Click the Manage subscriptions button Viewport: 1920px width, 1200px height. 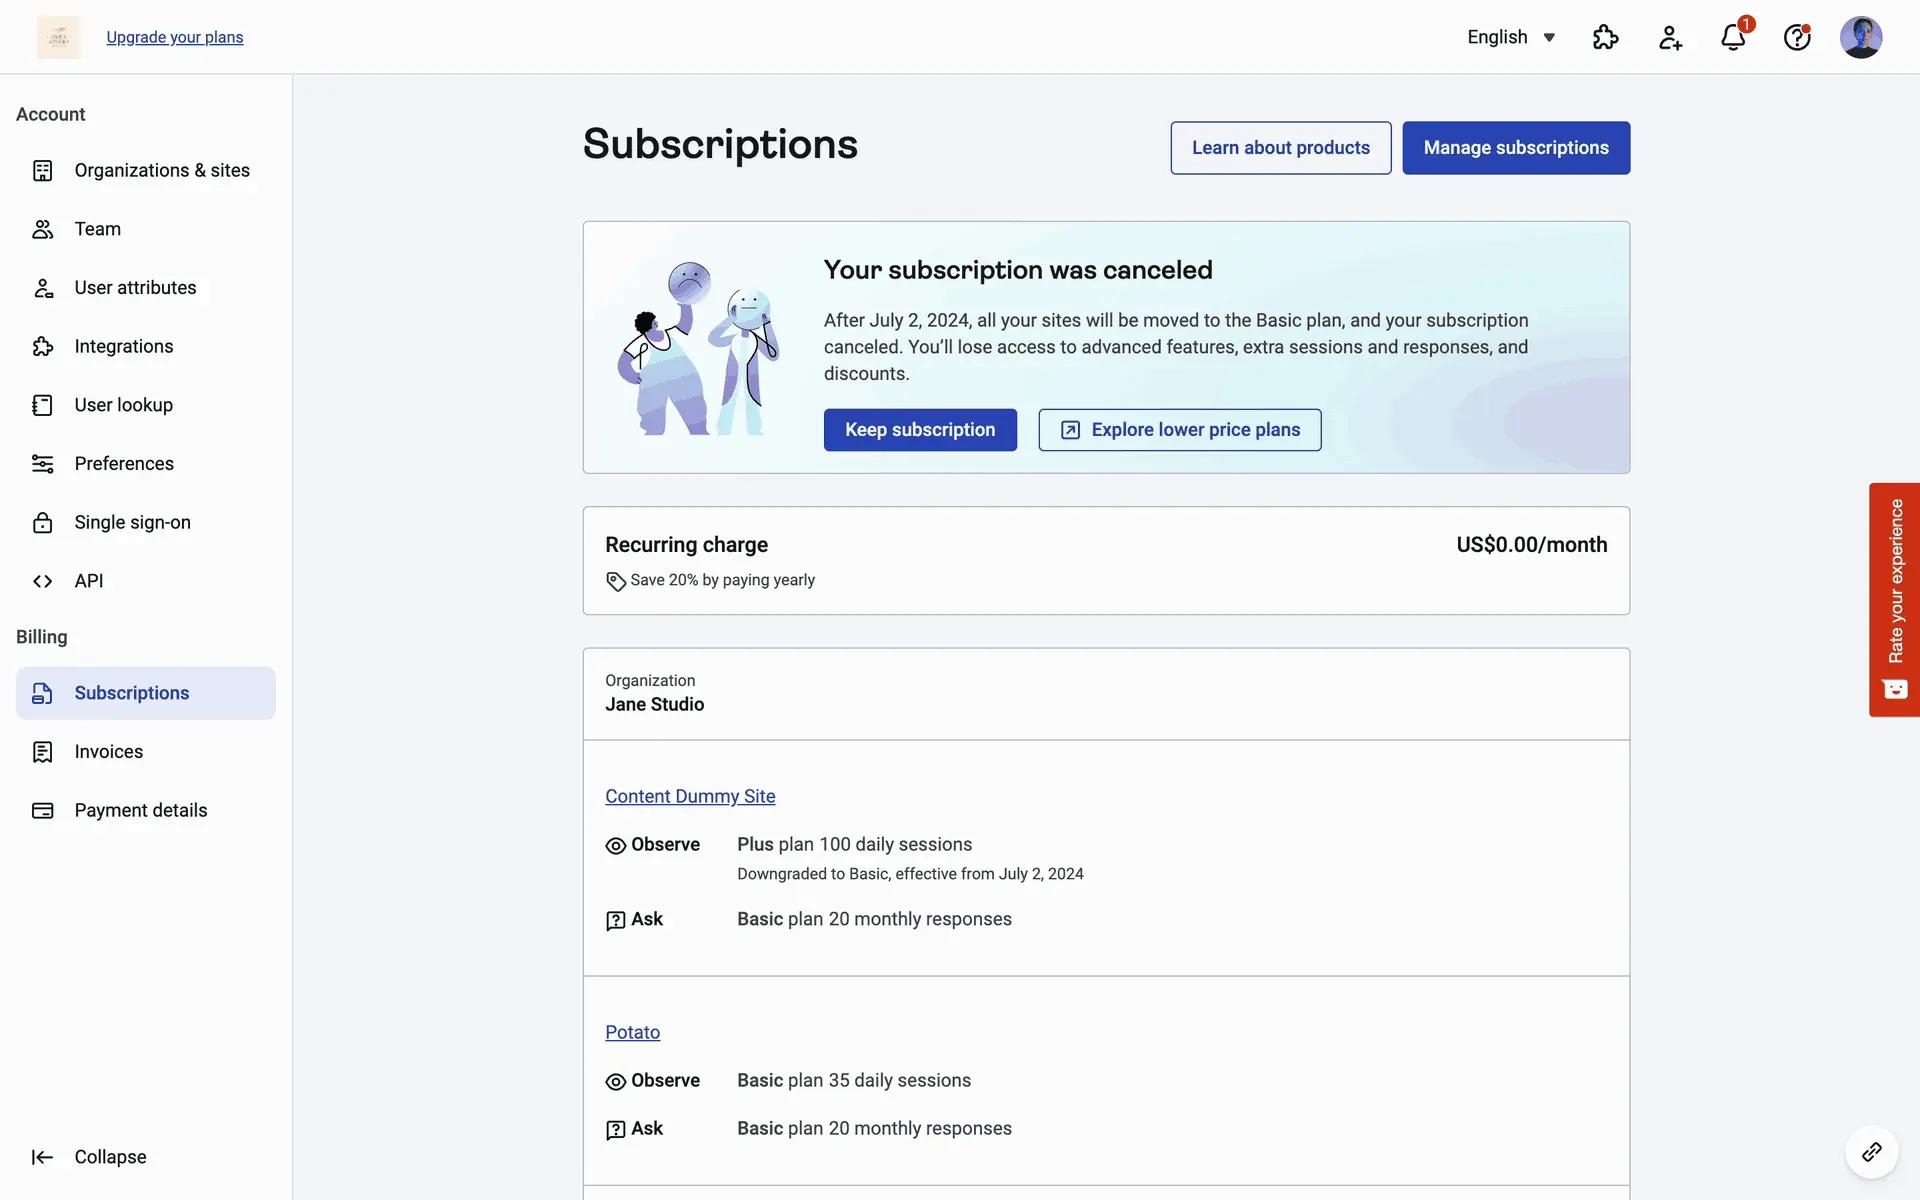1515,148
